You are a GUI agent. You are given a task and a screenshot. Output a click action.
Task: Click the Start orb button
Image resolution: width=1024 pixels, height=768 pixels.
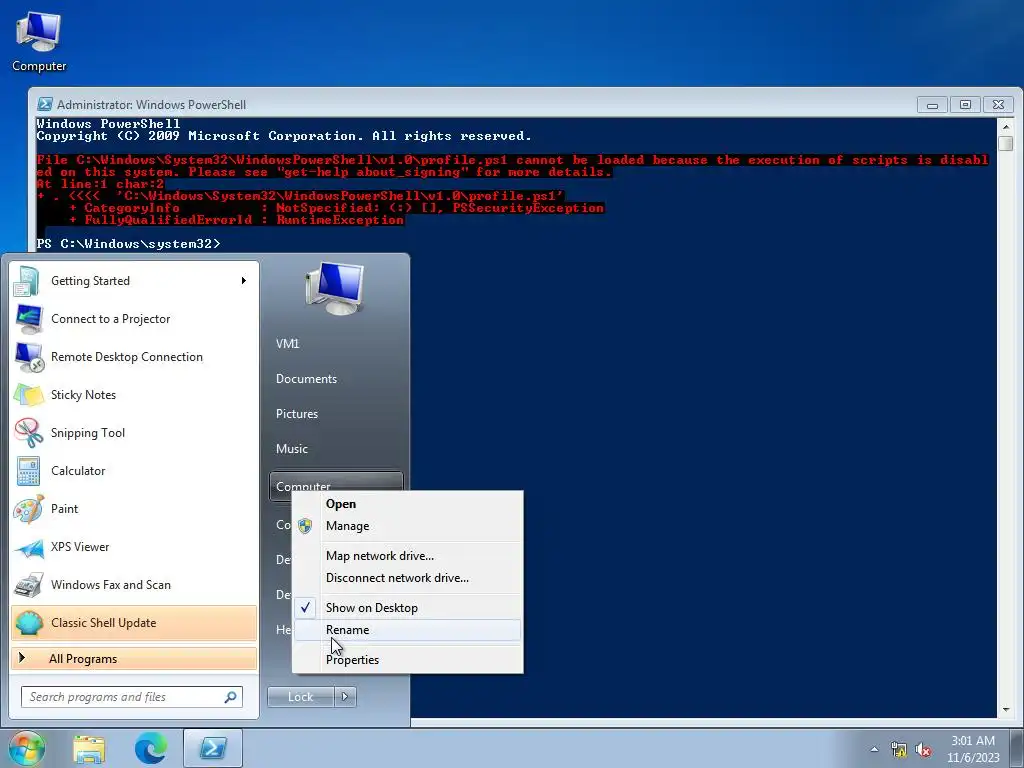coord(27,748)
